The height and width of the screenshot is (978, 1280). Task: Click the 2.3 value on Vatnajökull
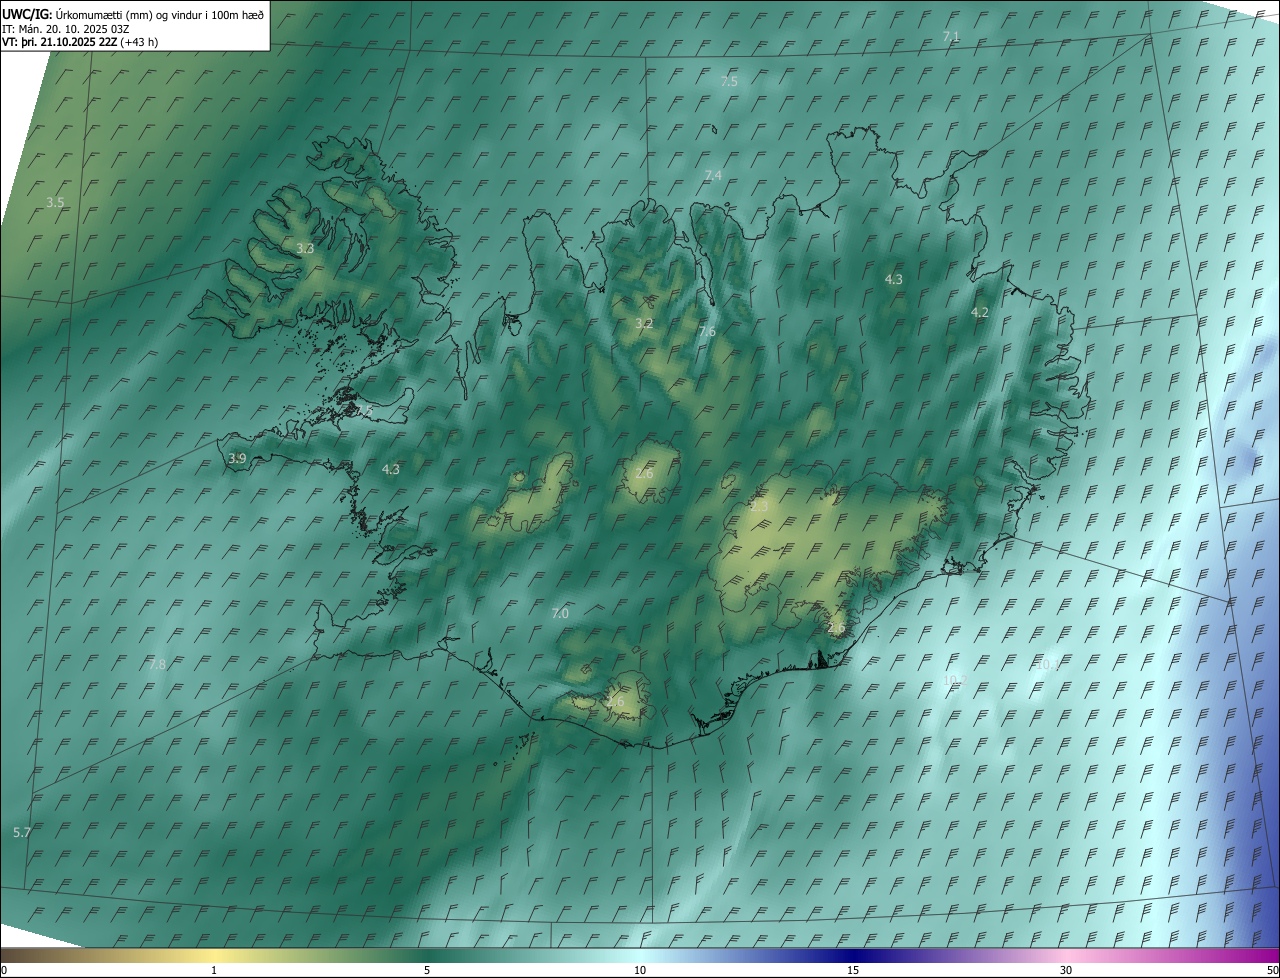click(759, 507)
